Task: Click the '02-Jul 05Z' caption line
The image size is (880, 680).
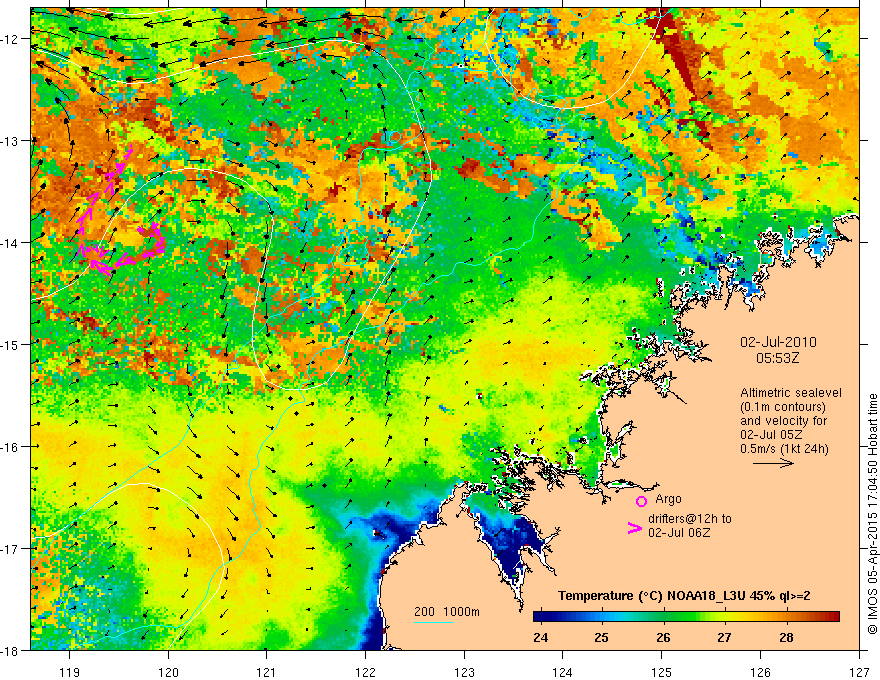Action: pyautogui.click(x=771, y=435)
